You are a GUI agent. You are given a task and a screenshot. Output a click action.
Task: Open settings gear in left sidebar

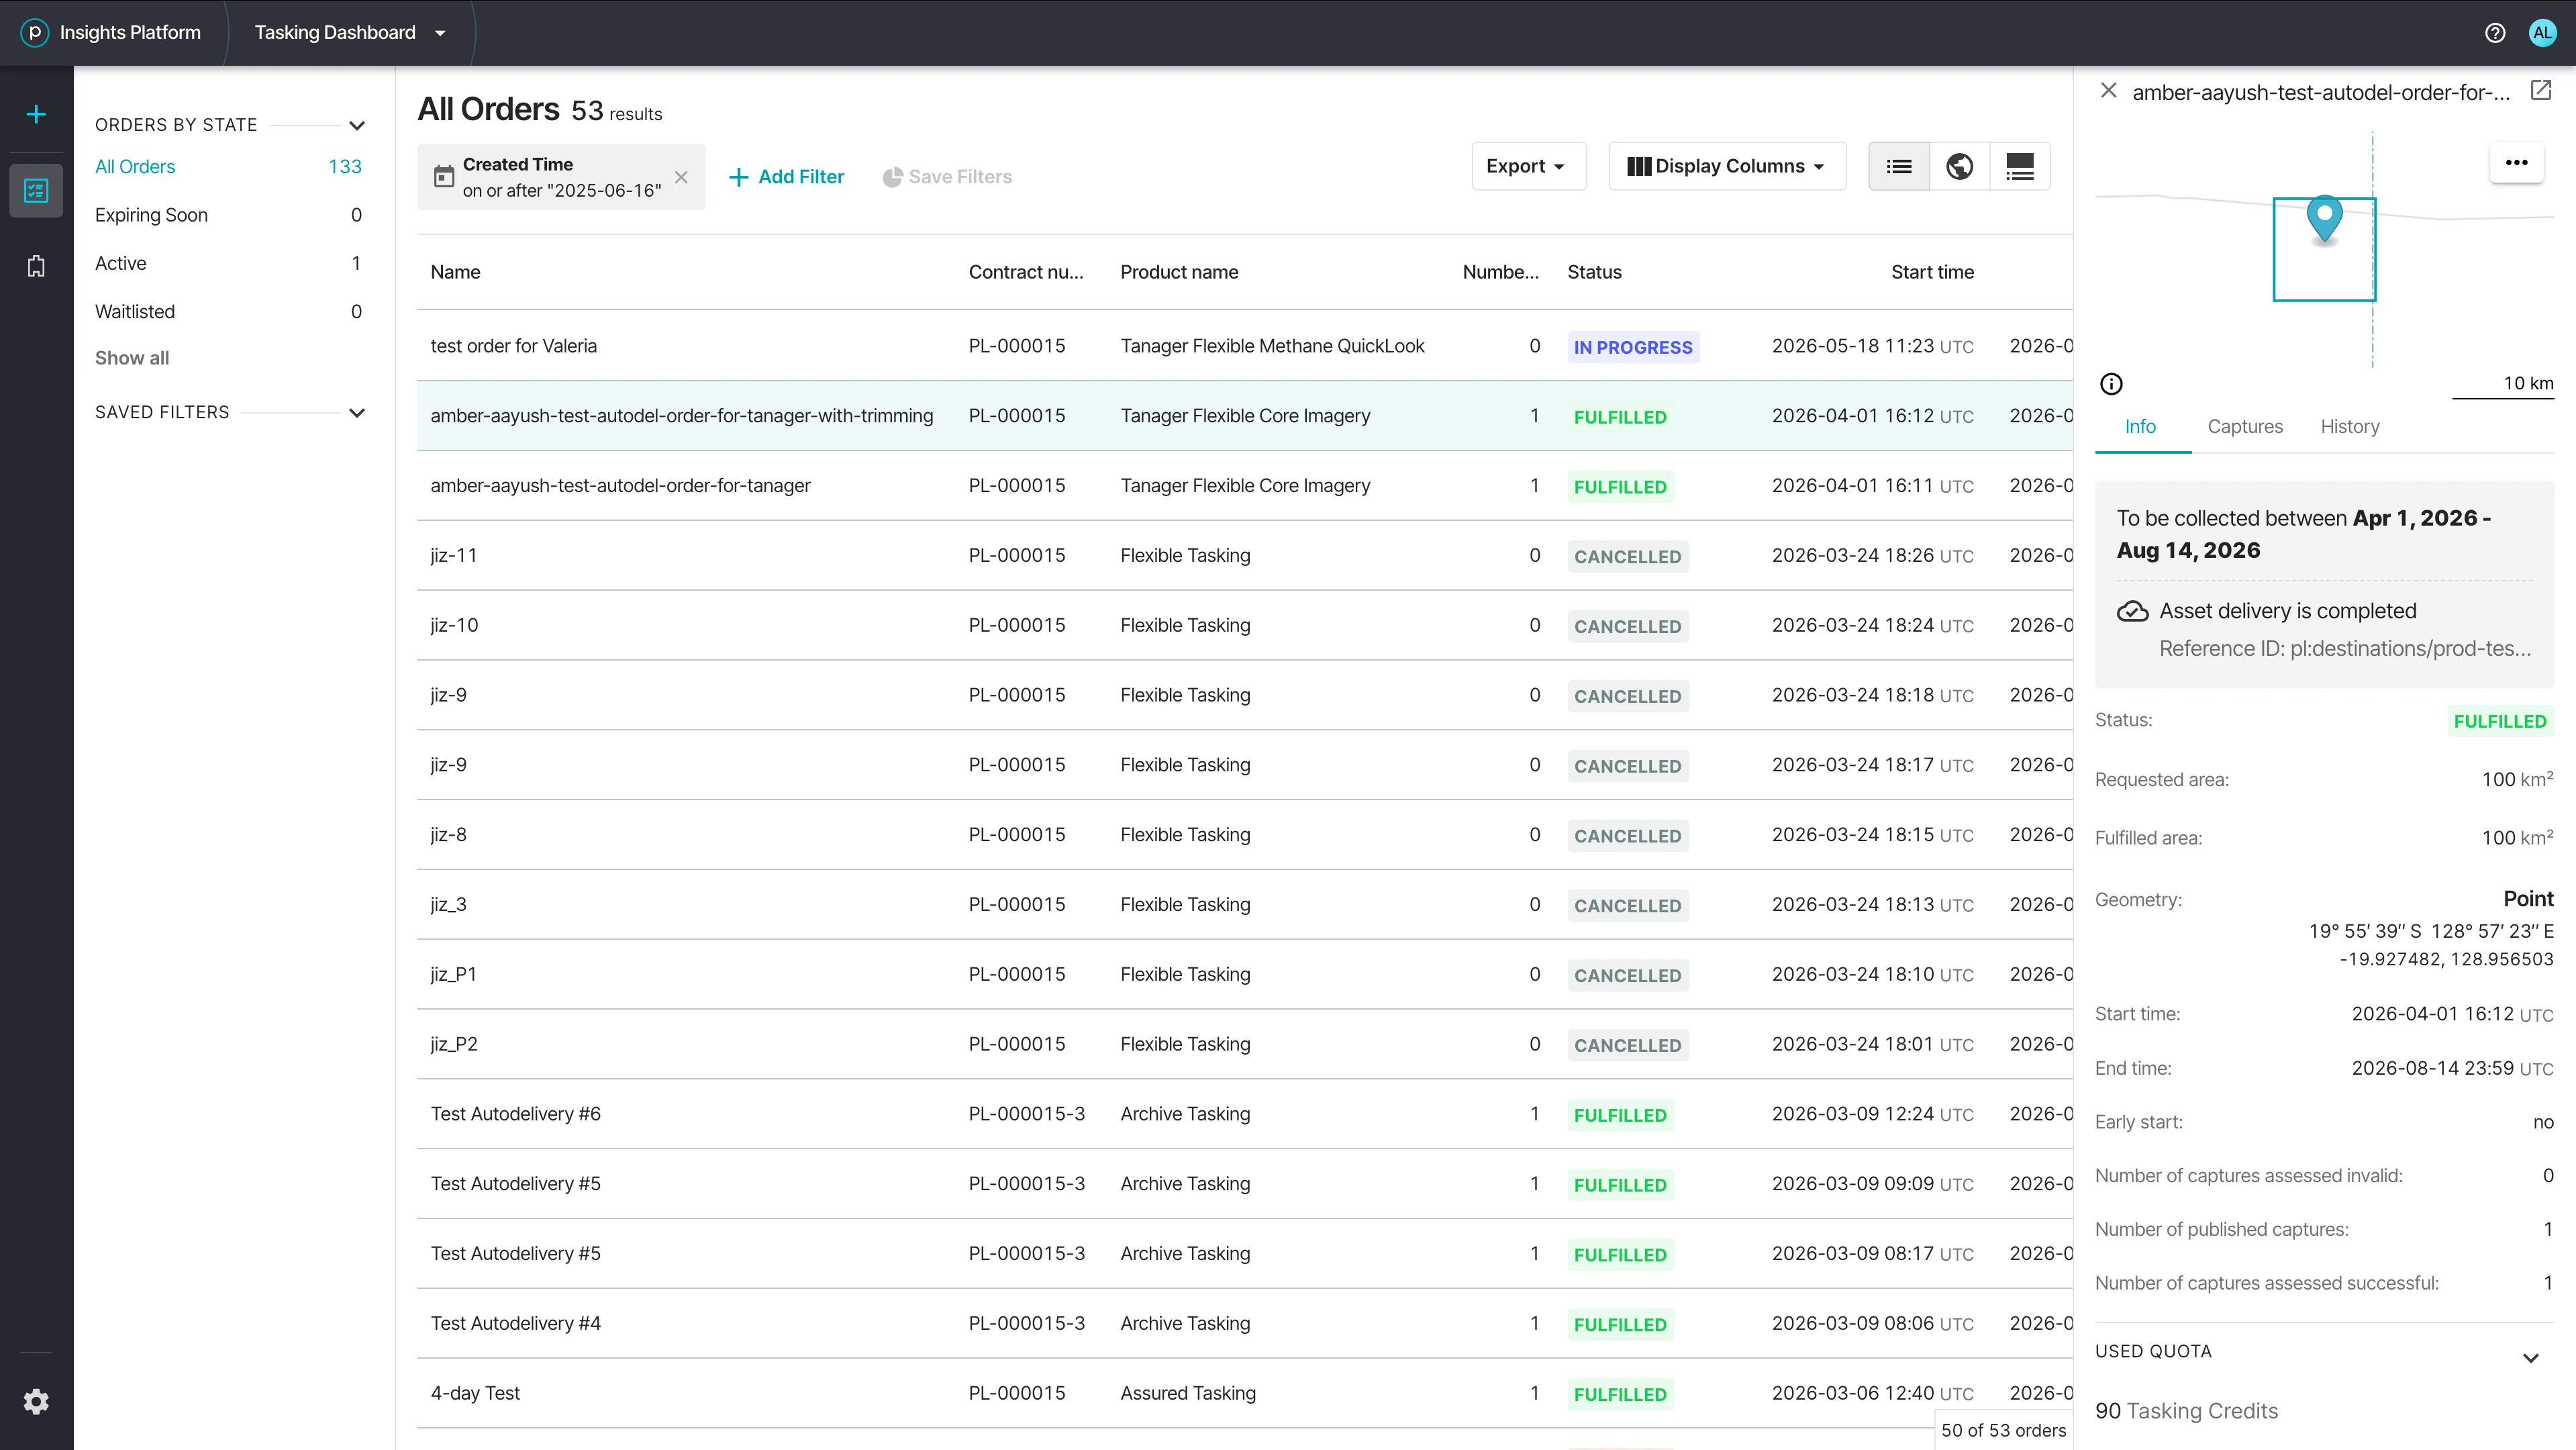point(36,1401)
